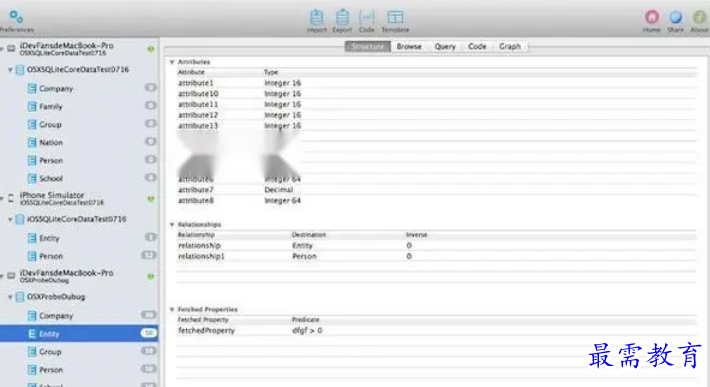Select Group under OSXSQLiteCoreDataTest0716

[79, 124]
